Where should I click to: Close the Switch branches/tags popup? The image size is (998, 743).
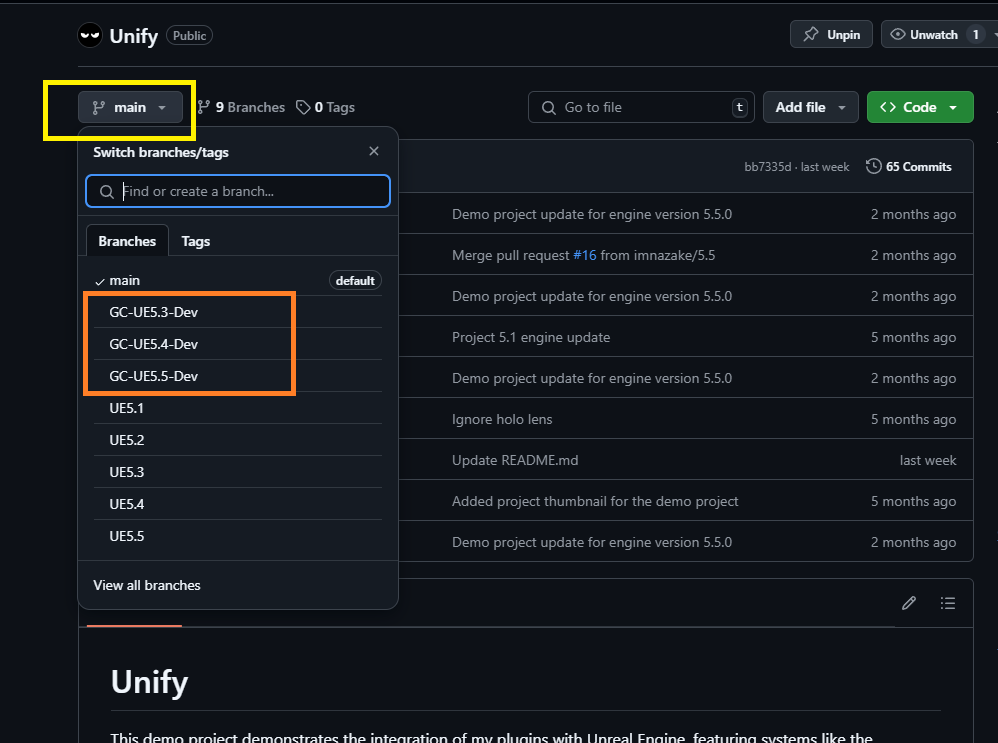(374, 151)
